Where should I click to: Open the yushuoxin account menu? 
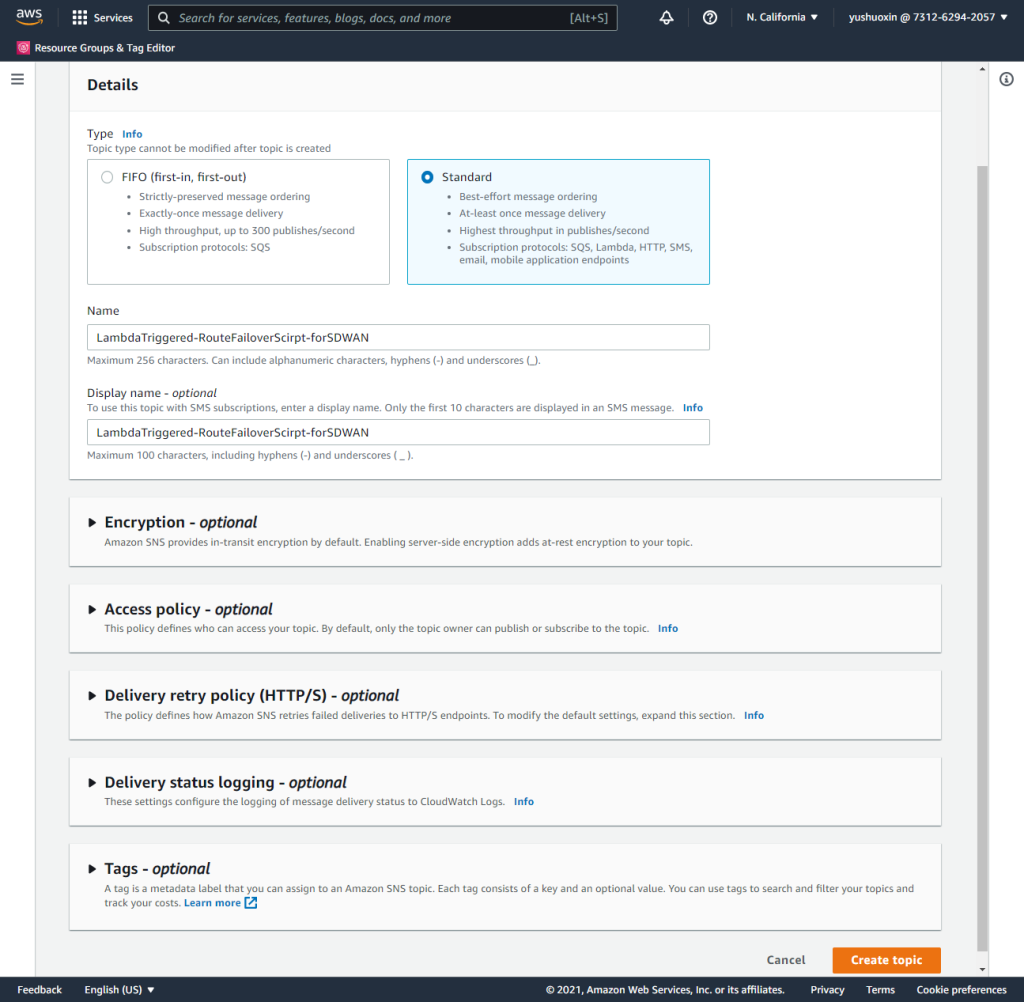(928, 18)
